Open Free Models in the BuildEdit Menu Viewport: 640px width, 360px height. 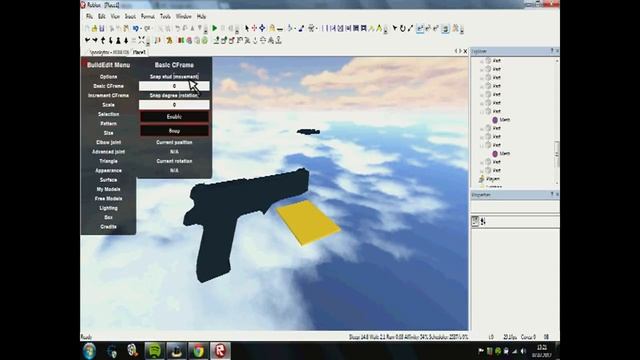coord(109,199)
